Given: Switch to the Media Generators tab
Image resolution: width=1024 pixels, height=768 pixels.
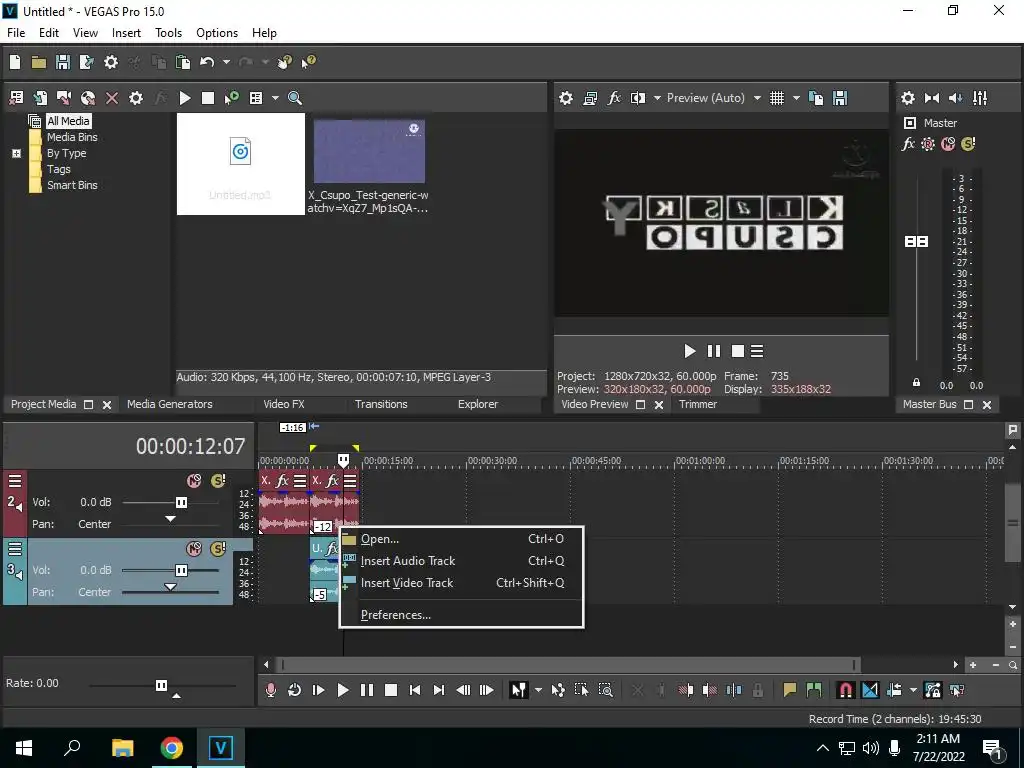Looking at the screenshot, I should pyautogui.click(x=170, y=404).
